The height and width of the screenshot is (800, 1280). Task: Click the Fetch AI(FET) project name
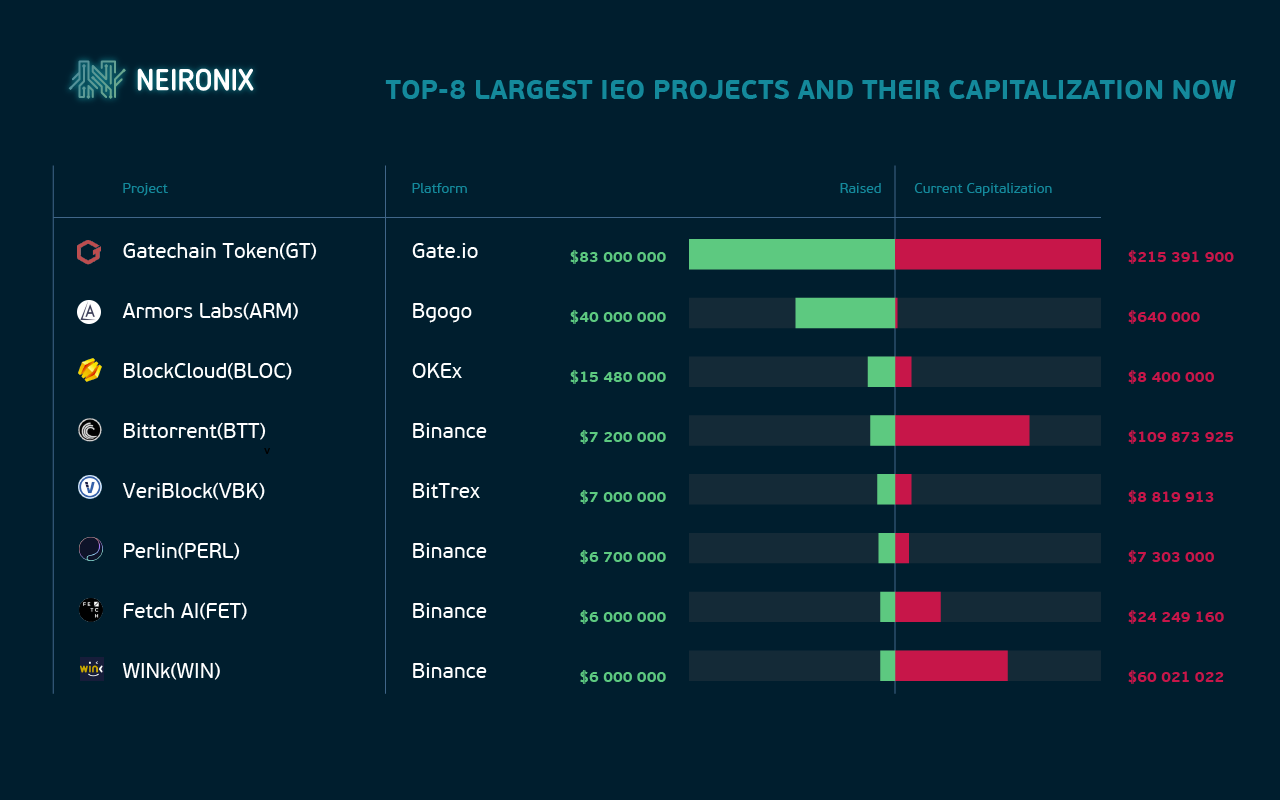pos(185,611)
